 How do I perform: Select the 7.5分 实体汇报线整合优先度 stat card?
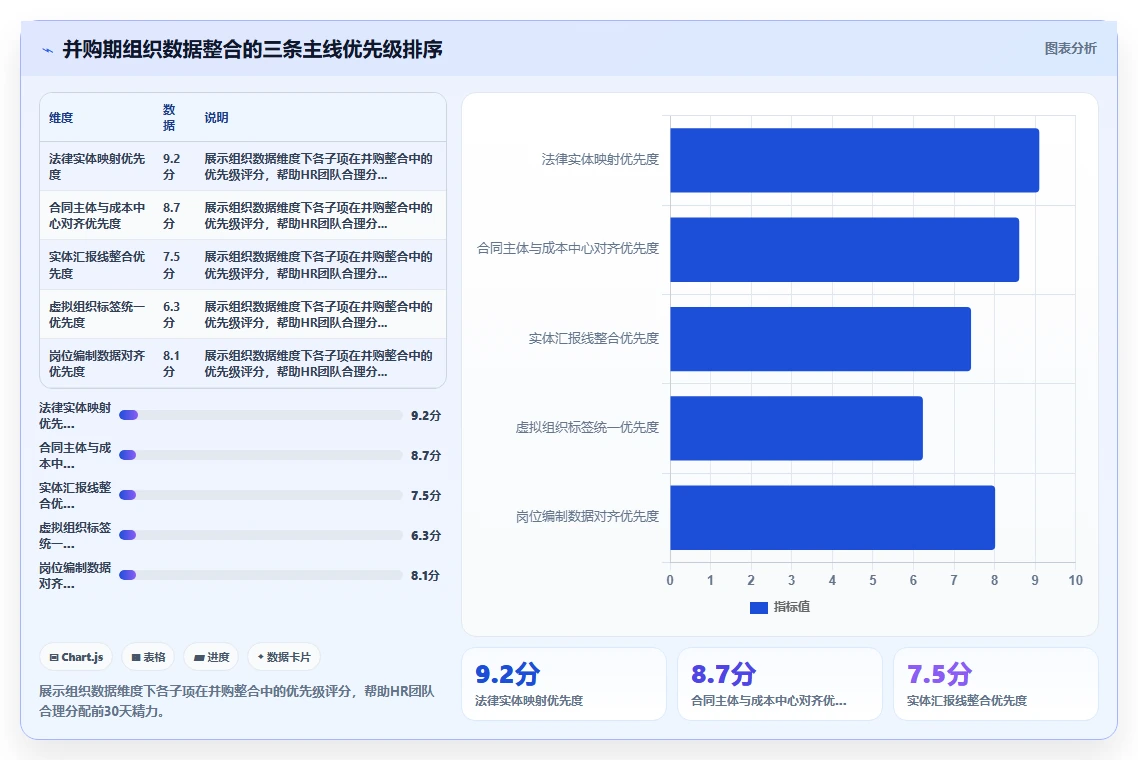pyautogui.click(x=996, y=684)
